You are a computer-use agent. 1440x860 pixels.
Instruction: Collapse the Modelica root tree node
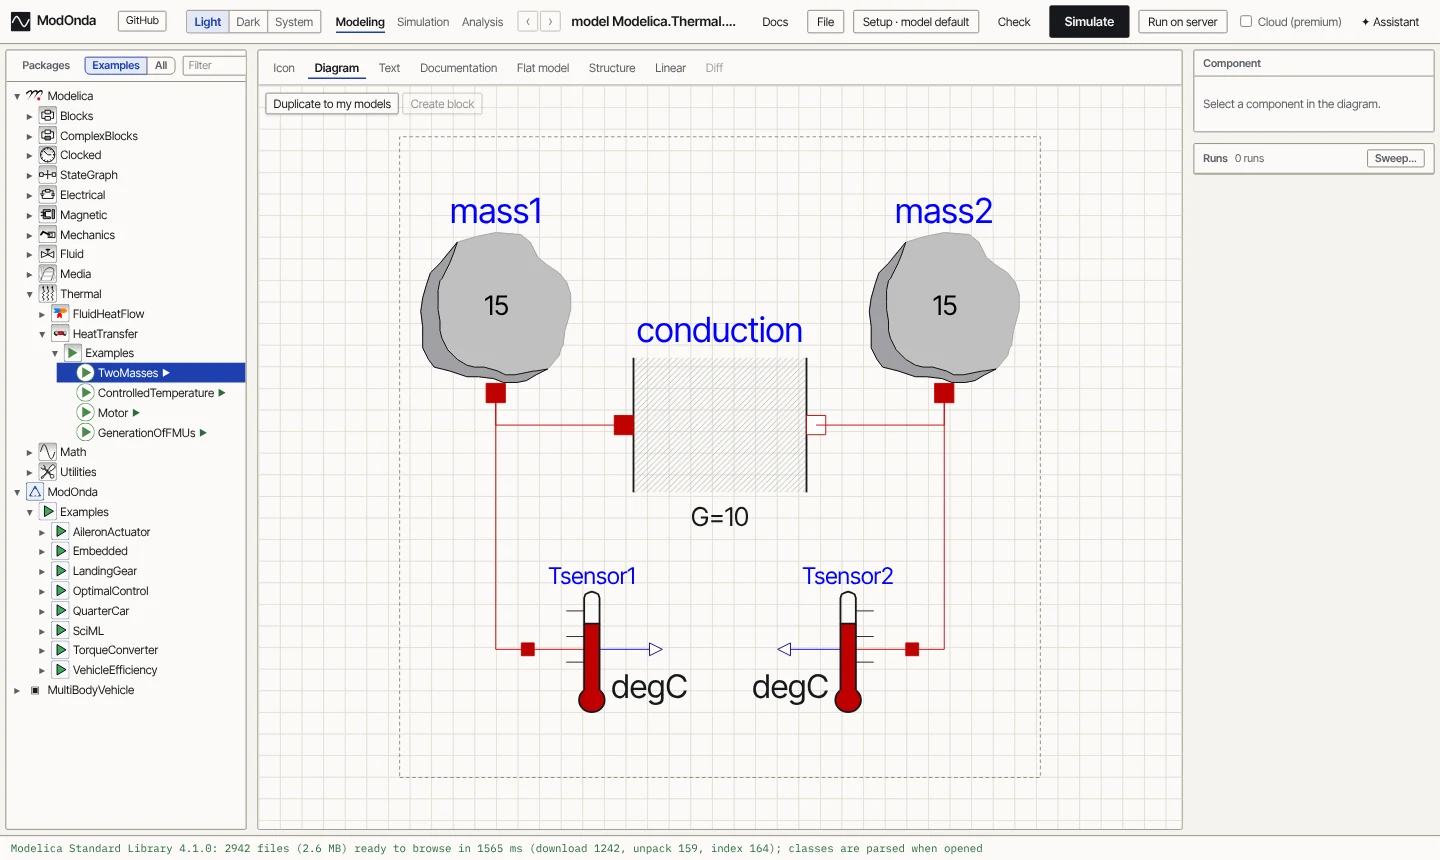click(x=17, y=97)
